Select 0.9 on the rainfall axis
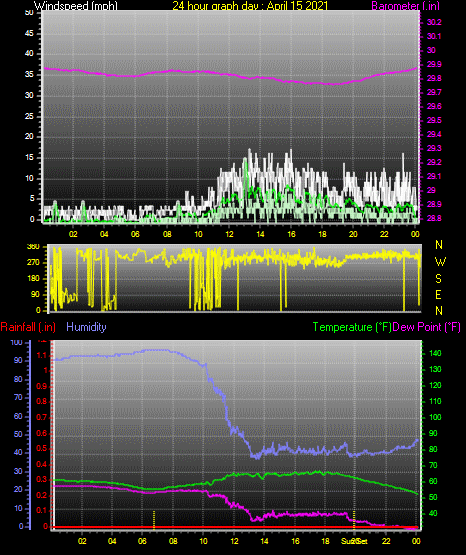466x555 pixels. (42, 386)
